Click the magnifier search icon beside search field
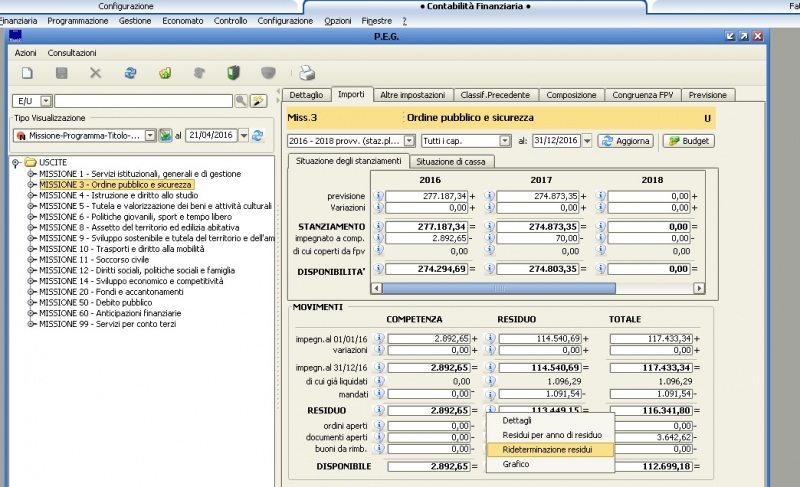800x487 pixels. tap(241, 101)
